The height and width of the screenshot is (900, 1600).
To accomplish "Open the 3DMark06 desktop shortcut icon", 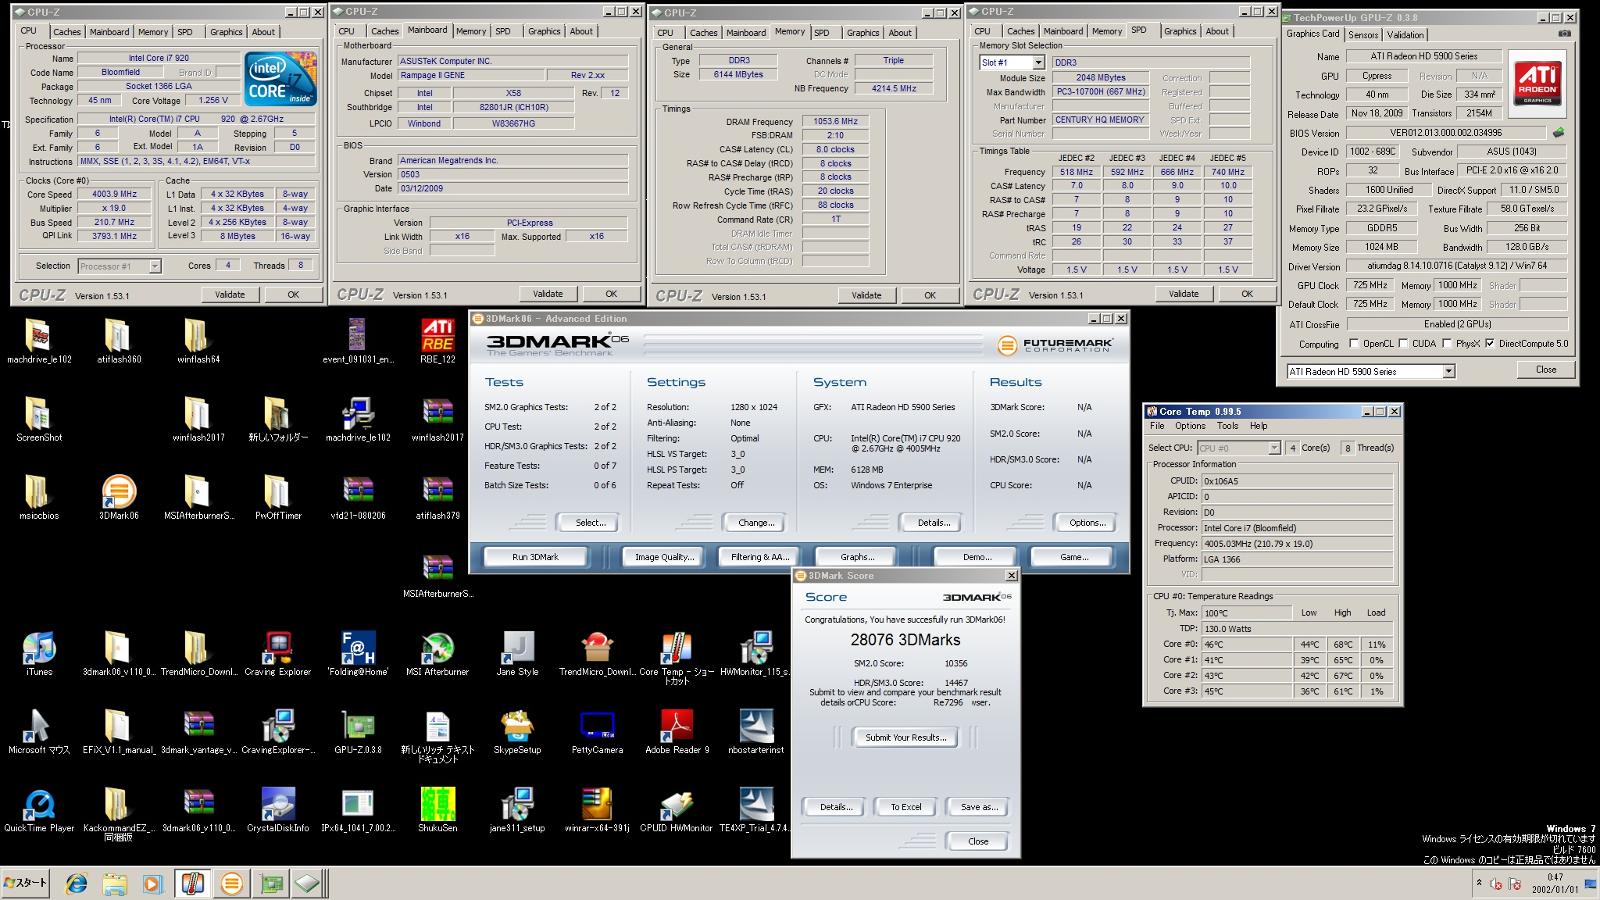I will coord(118,492).
